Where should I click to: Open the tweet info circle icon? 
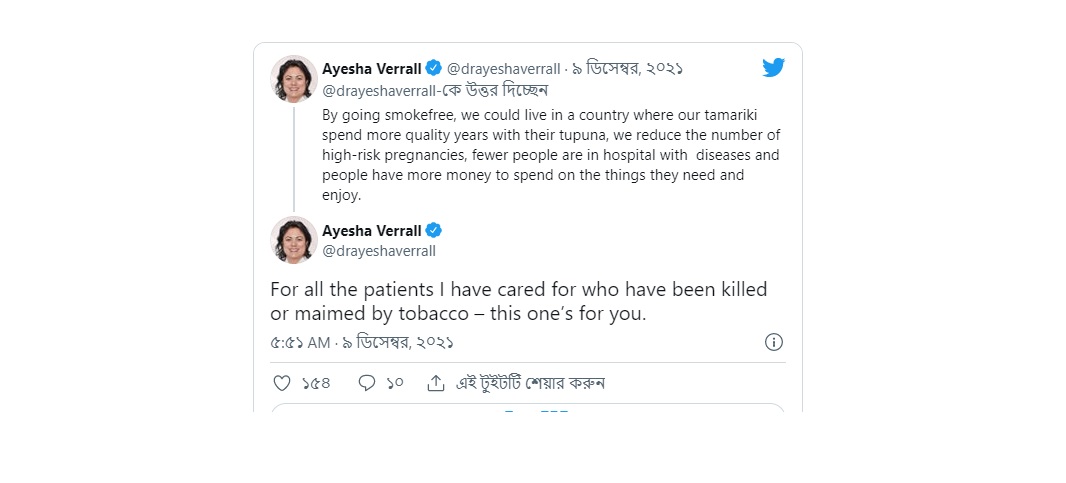pyautogui.click(x=773, y=342)
